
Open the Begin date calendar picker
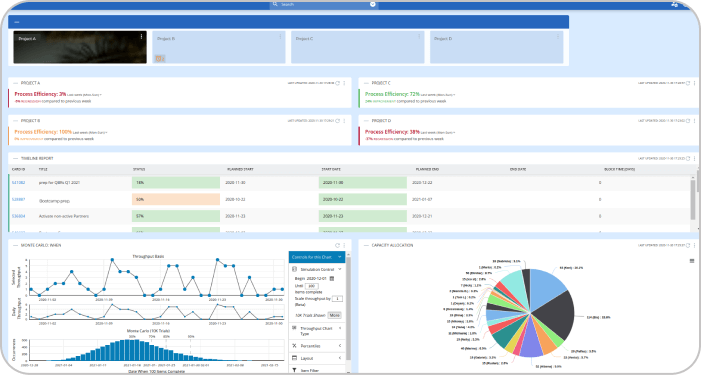[x=332, y=278]
